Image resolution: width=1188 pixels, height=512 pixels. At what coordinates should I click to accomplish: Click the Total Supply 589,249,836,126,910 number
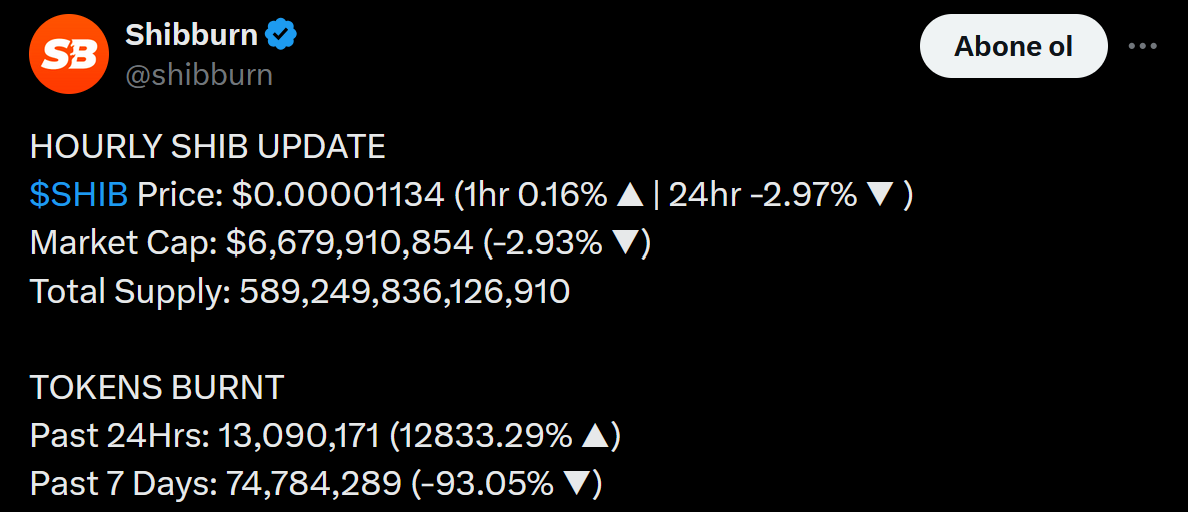[405, 292]
